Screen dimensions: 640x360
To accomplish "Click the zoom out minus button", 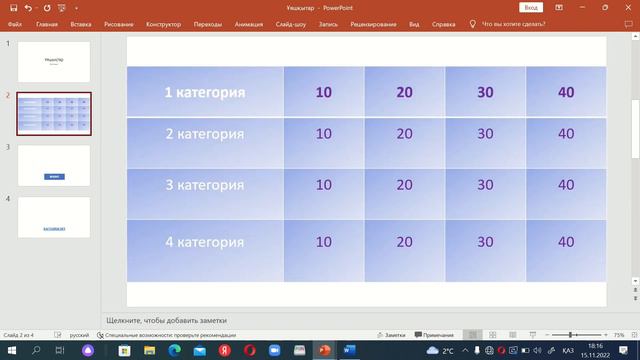I will pyautogui.click(x=547, y=335).
